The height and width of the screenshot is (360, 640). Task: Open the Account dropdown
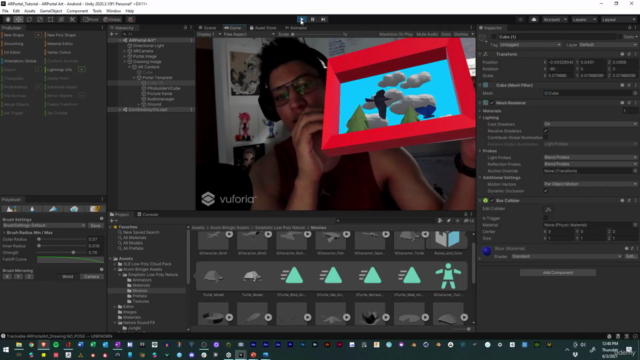[555, 19]
